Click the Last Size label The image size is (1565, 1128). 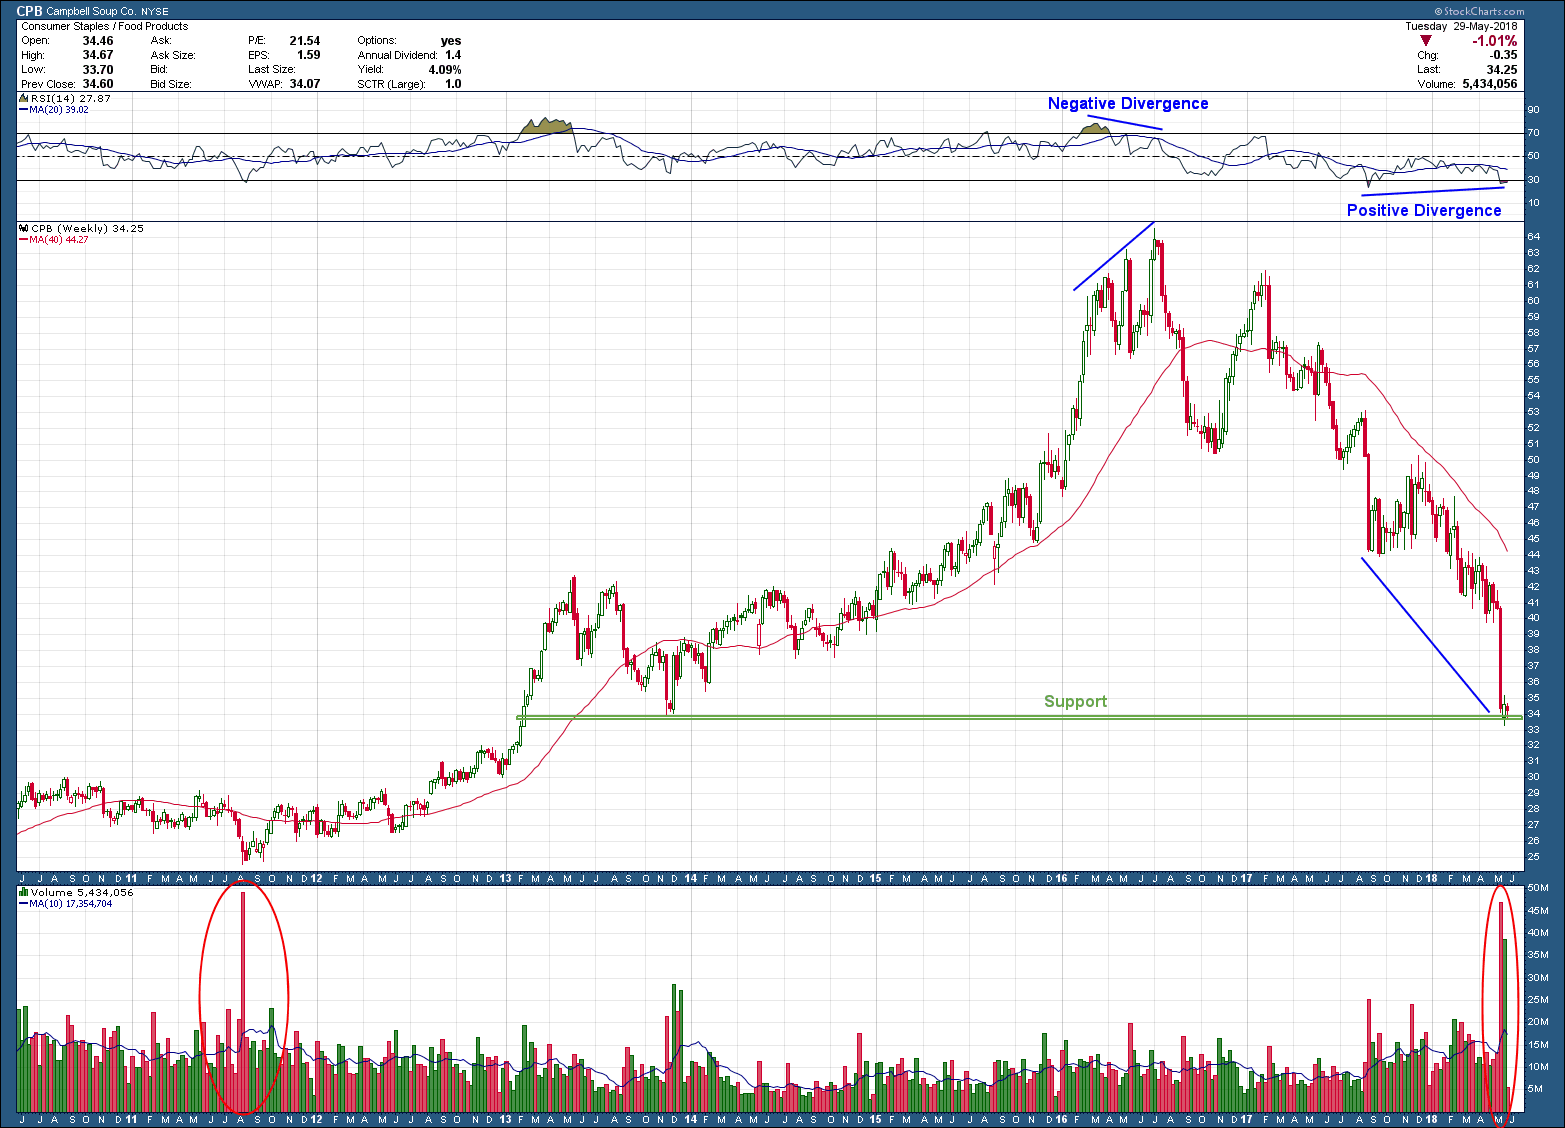(x=272, y=70)
